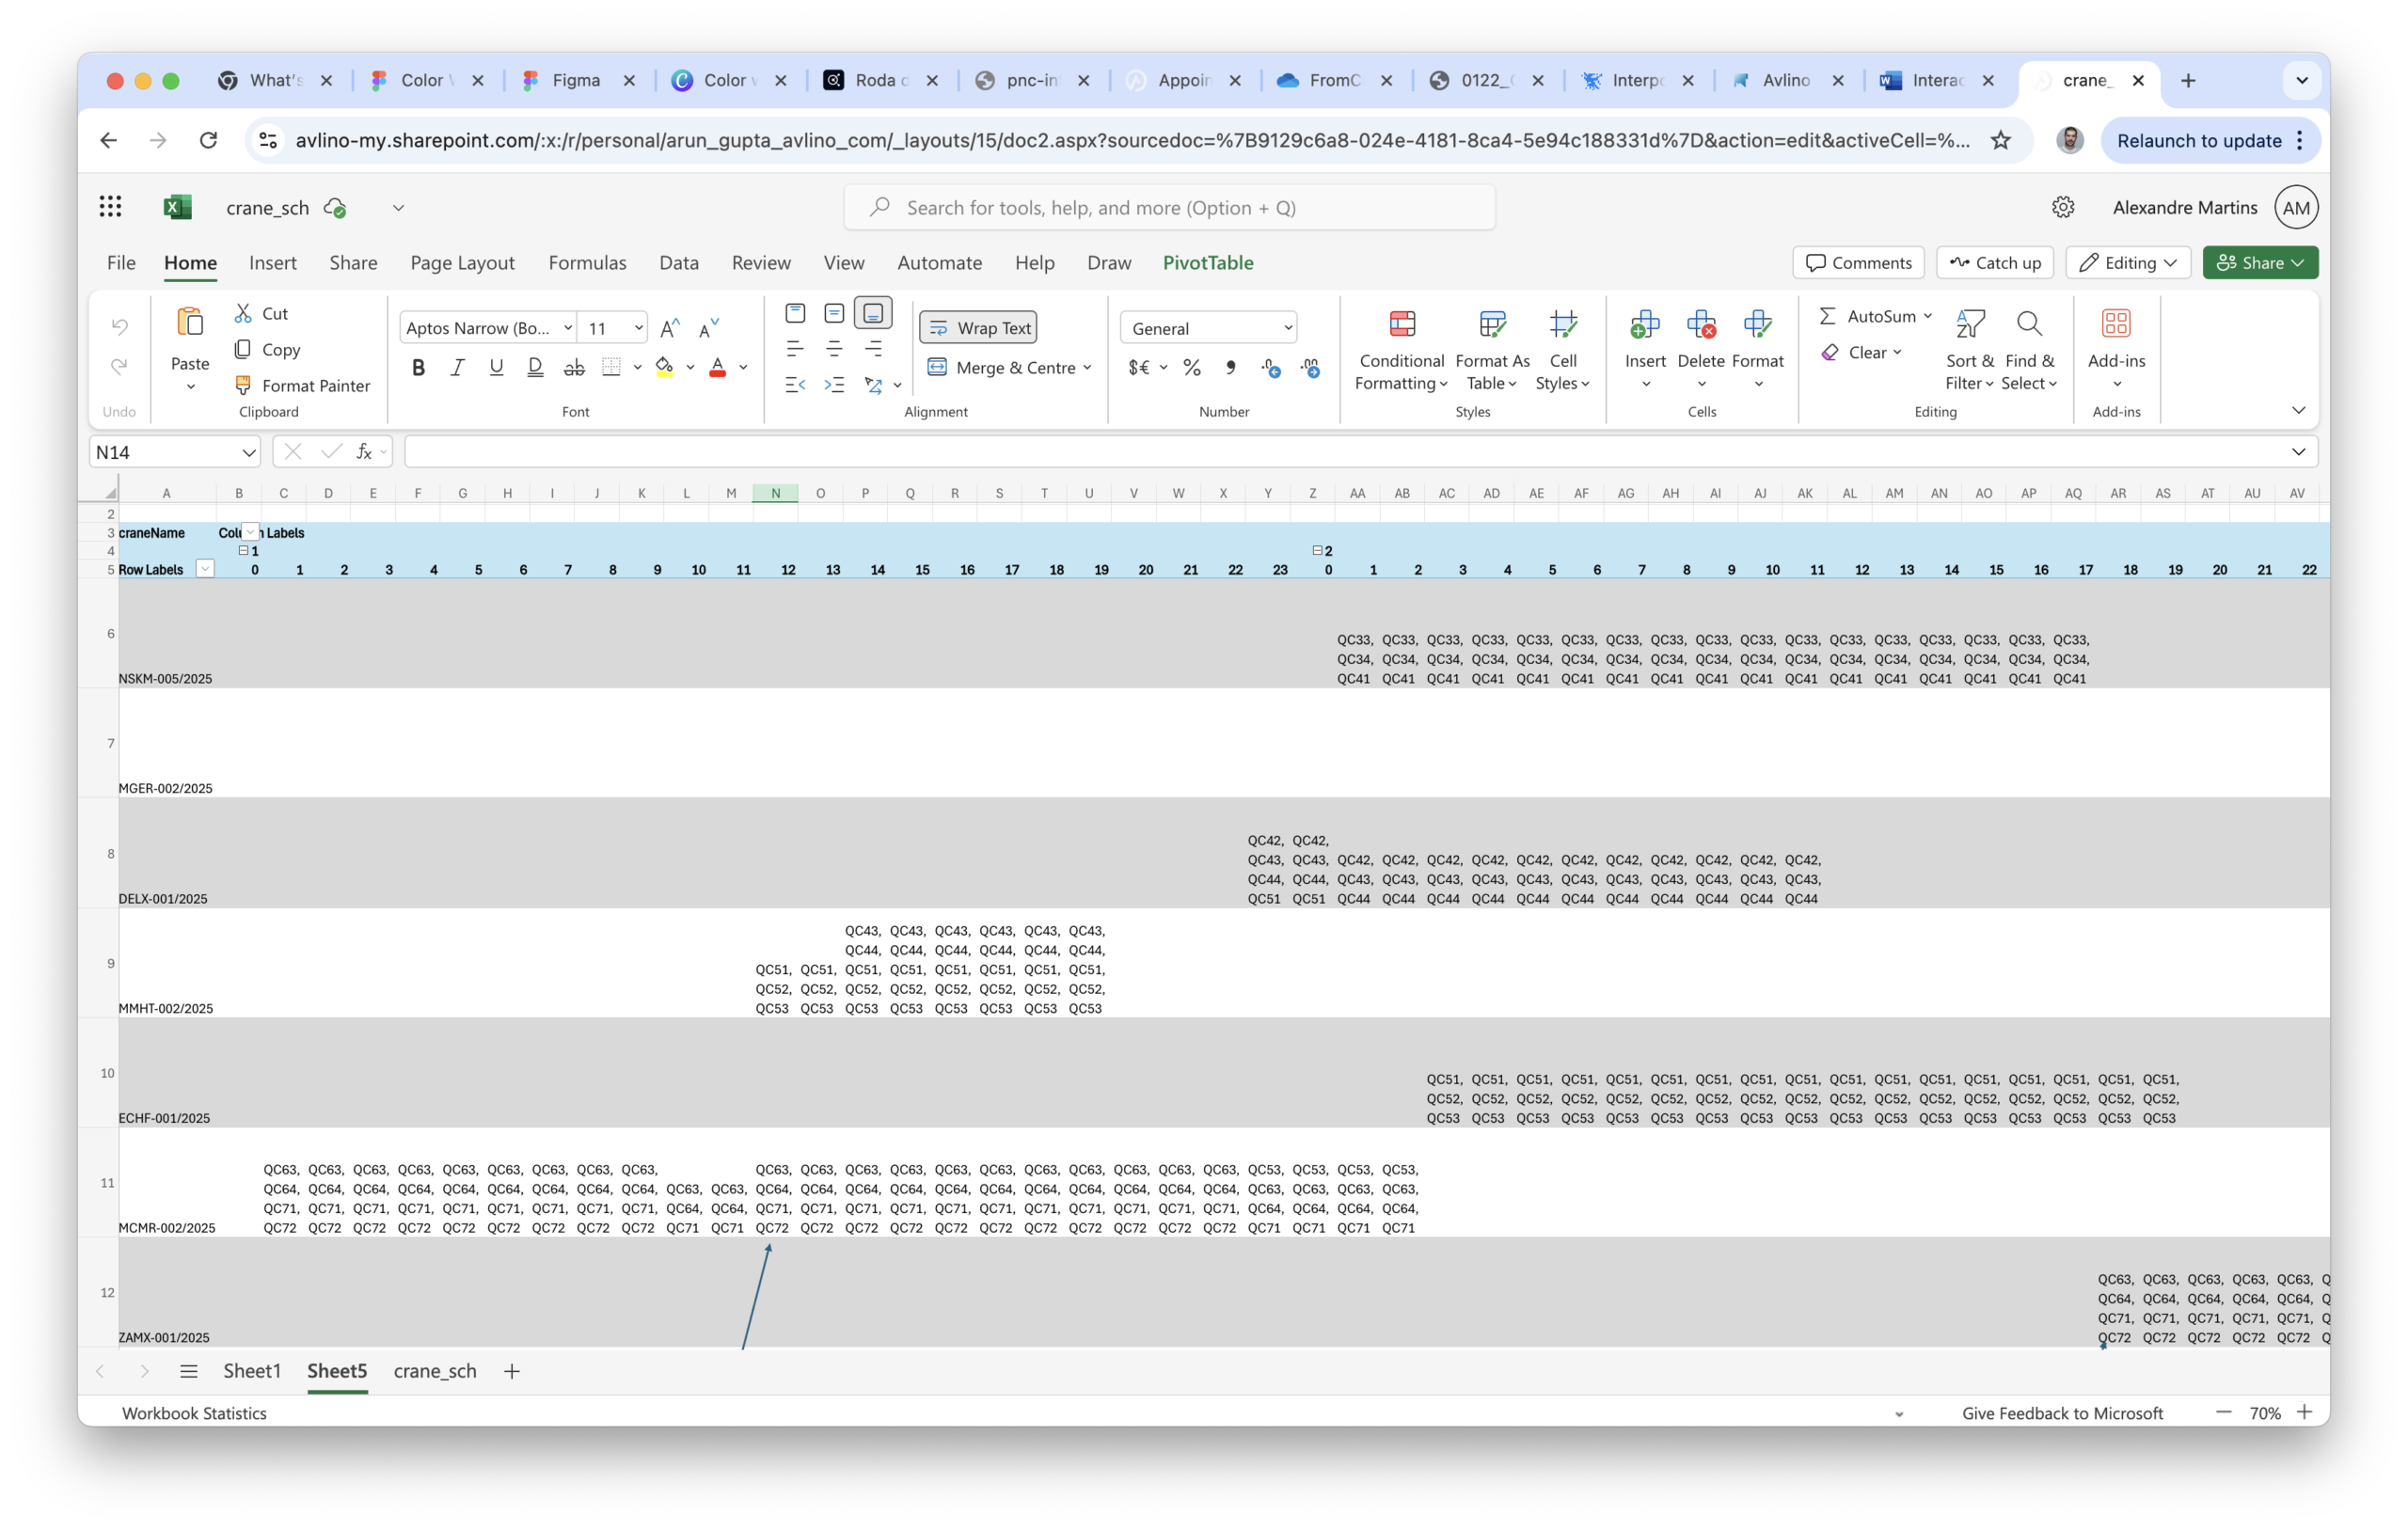Select middle align icon

point(834,313)
